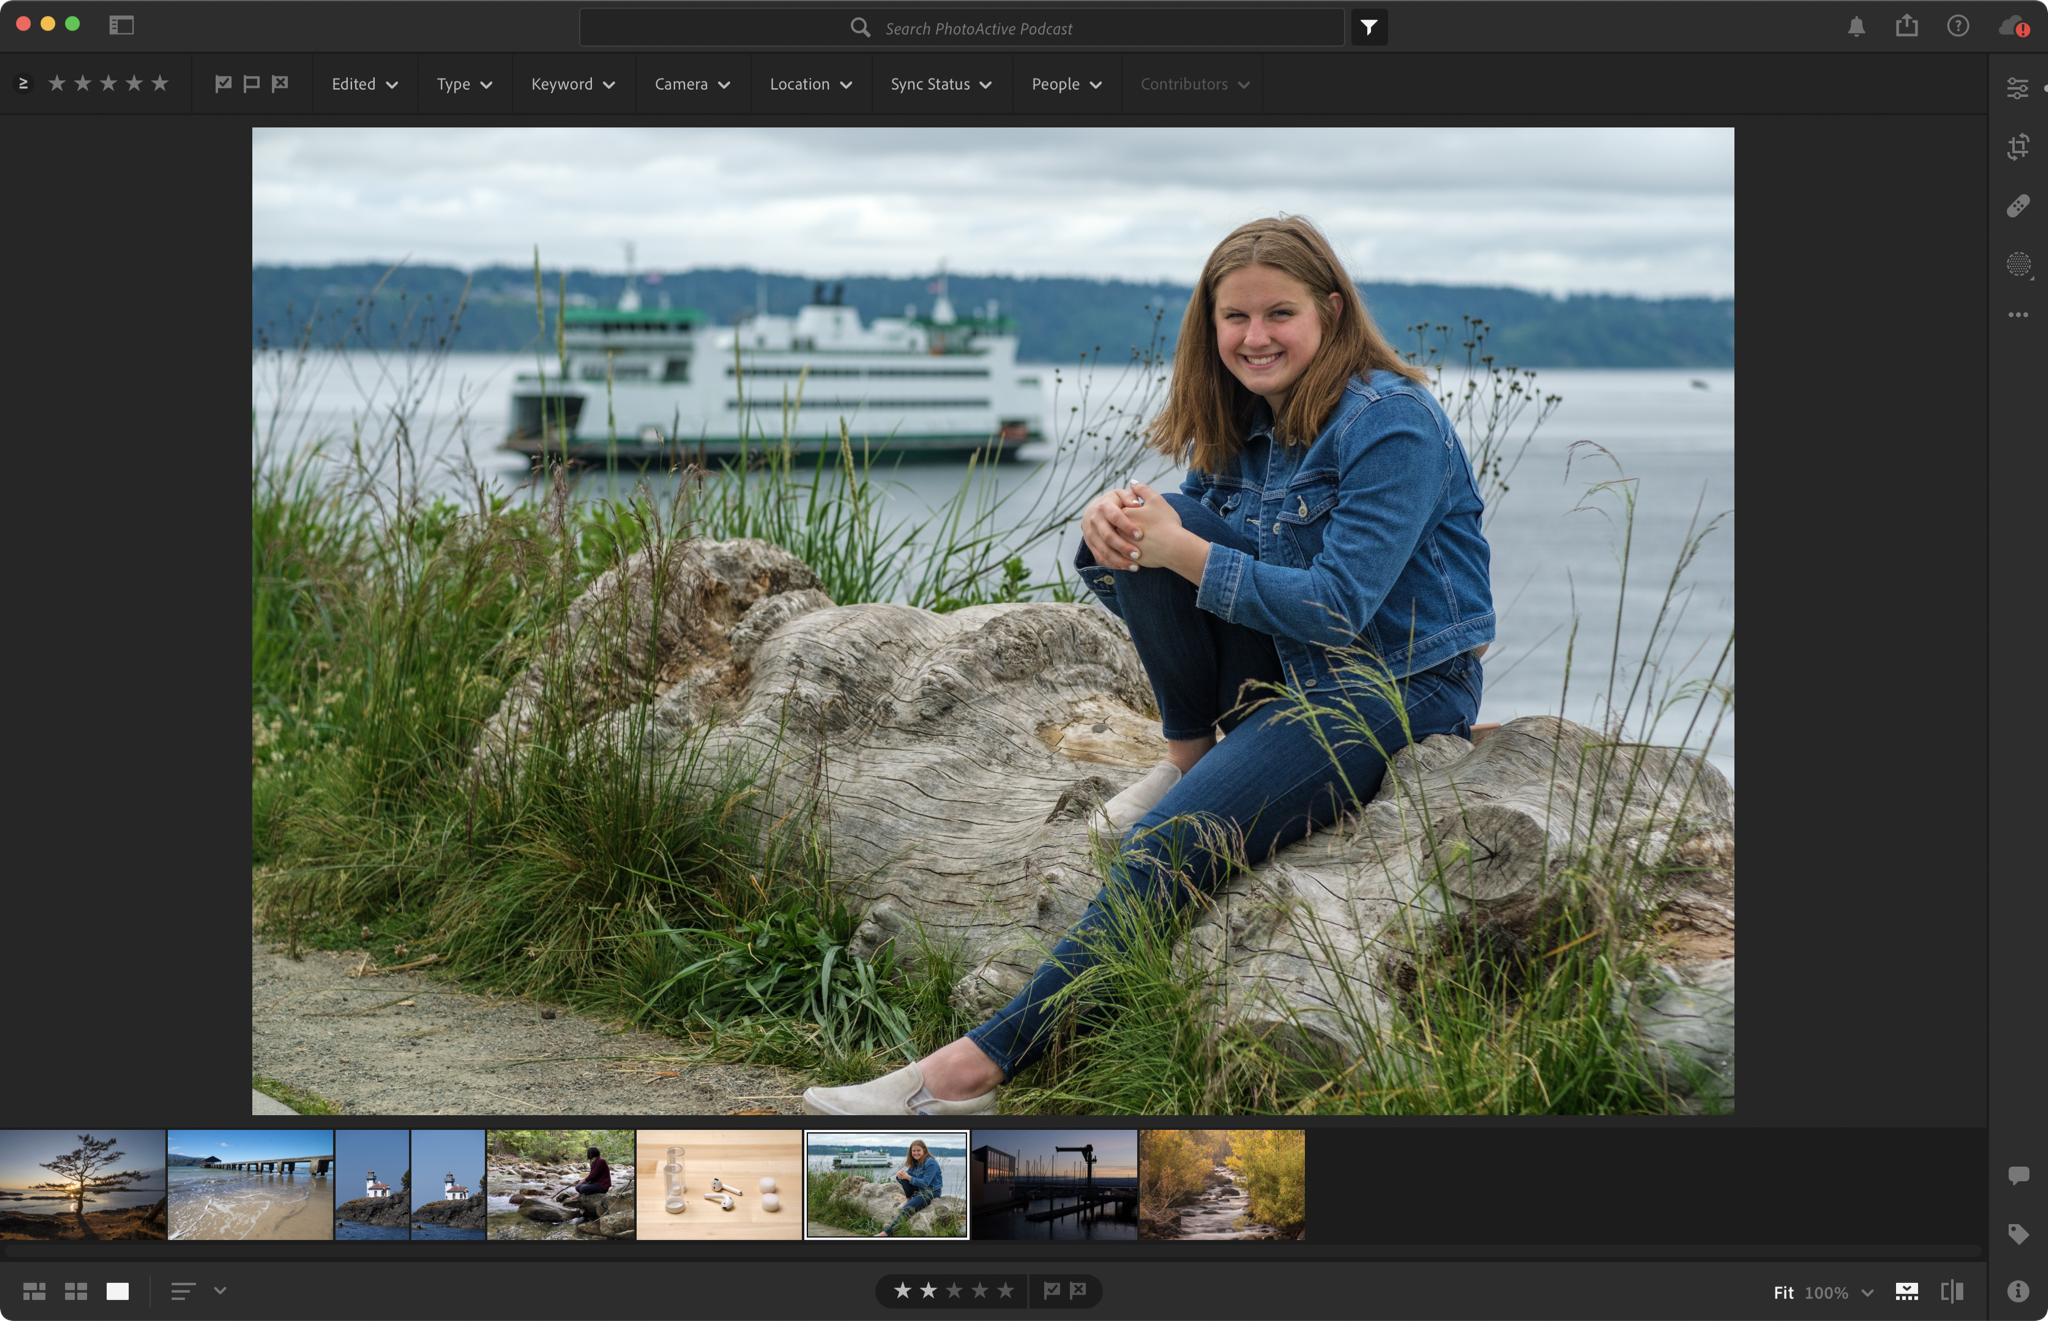
Task: Rate current photo one star
Action: pyautogui.click(x=903, y=1290)
